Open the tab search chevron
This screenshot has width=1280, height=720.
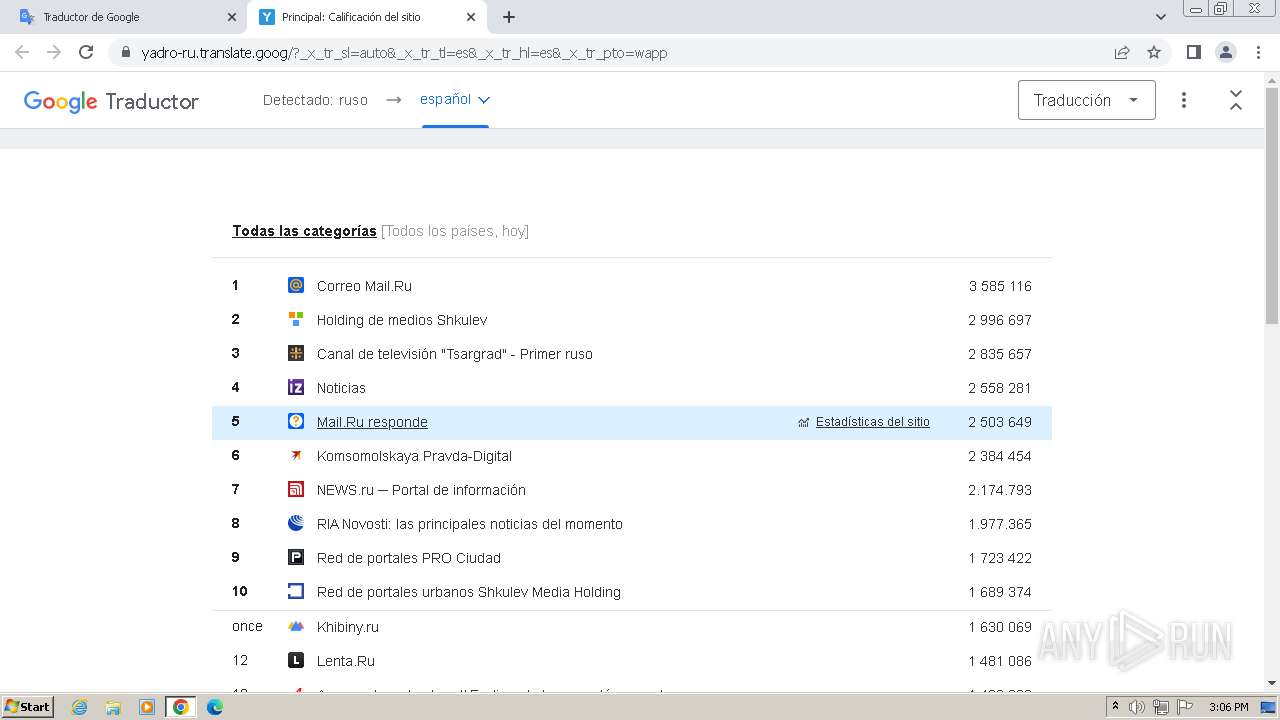tap(1161, 17)
